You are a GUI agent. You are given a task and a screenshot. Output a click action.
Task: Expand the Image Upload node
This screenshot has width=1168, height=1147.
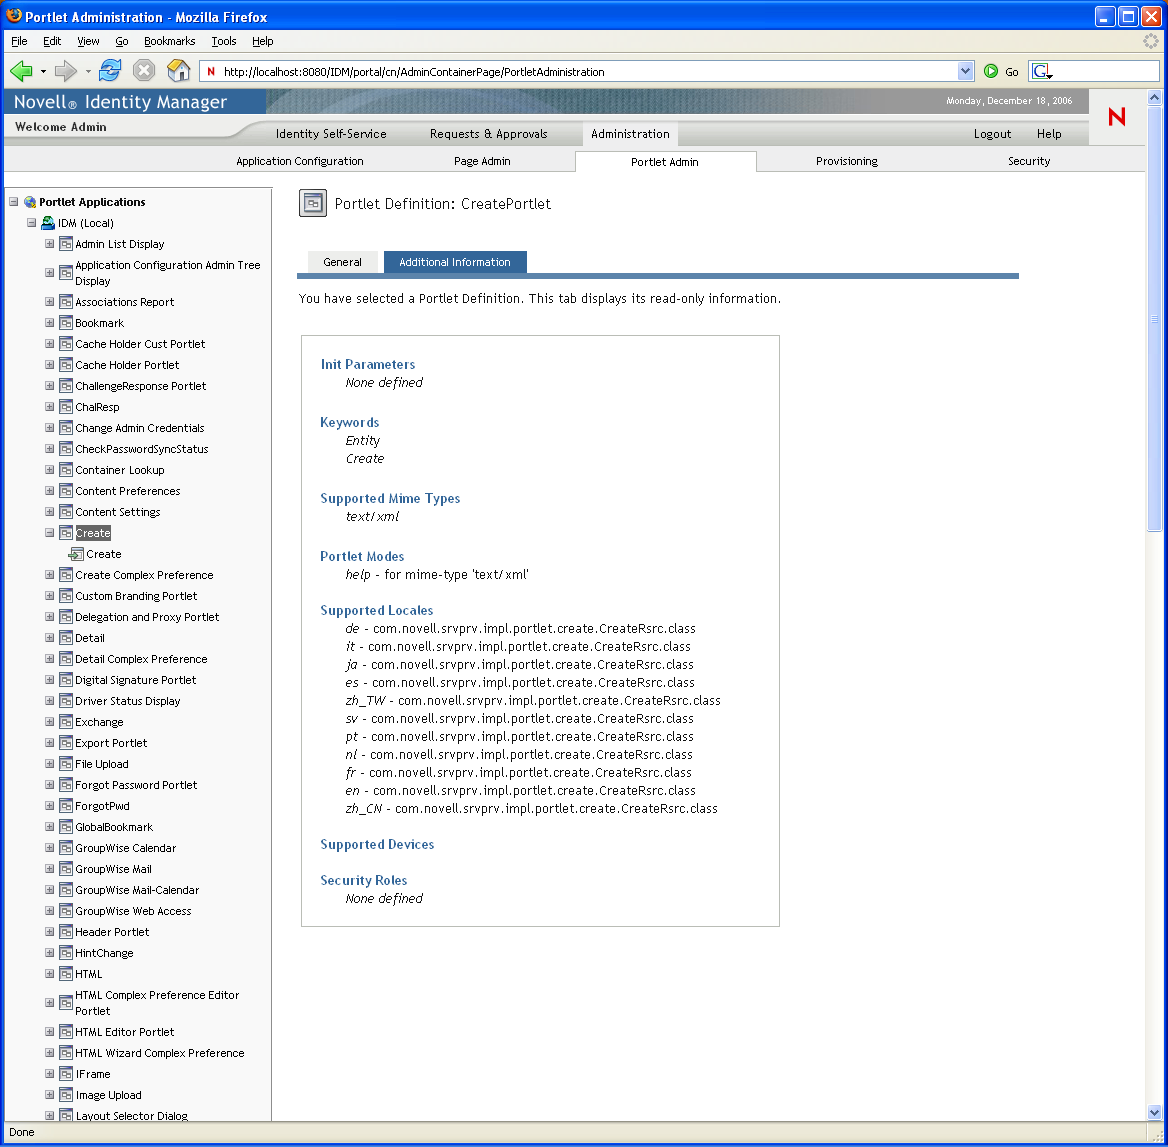coord(49,1094)
